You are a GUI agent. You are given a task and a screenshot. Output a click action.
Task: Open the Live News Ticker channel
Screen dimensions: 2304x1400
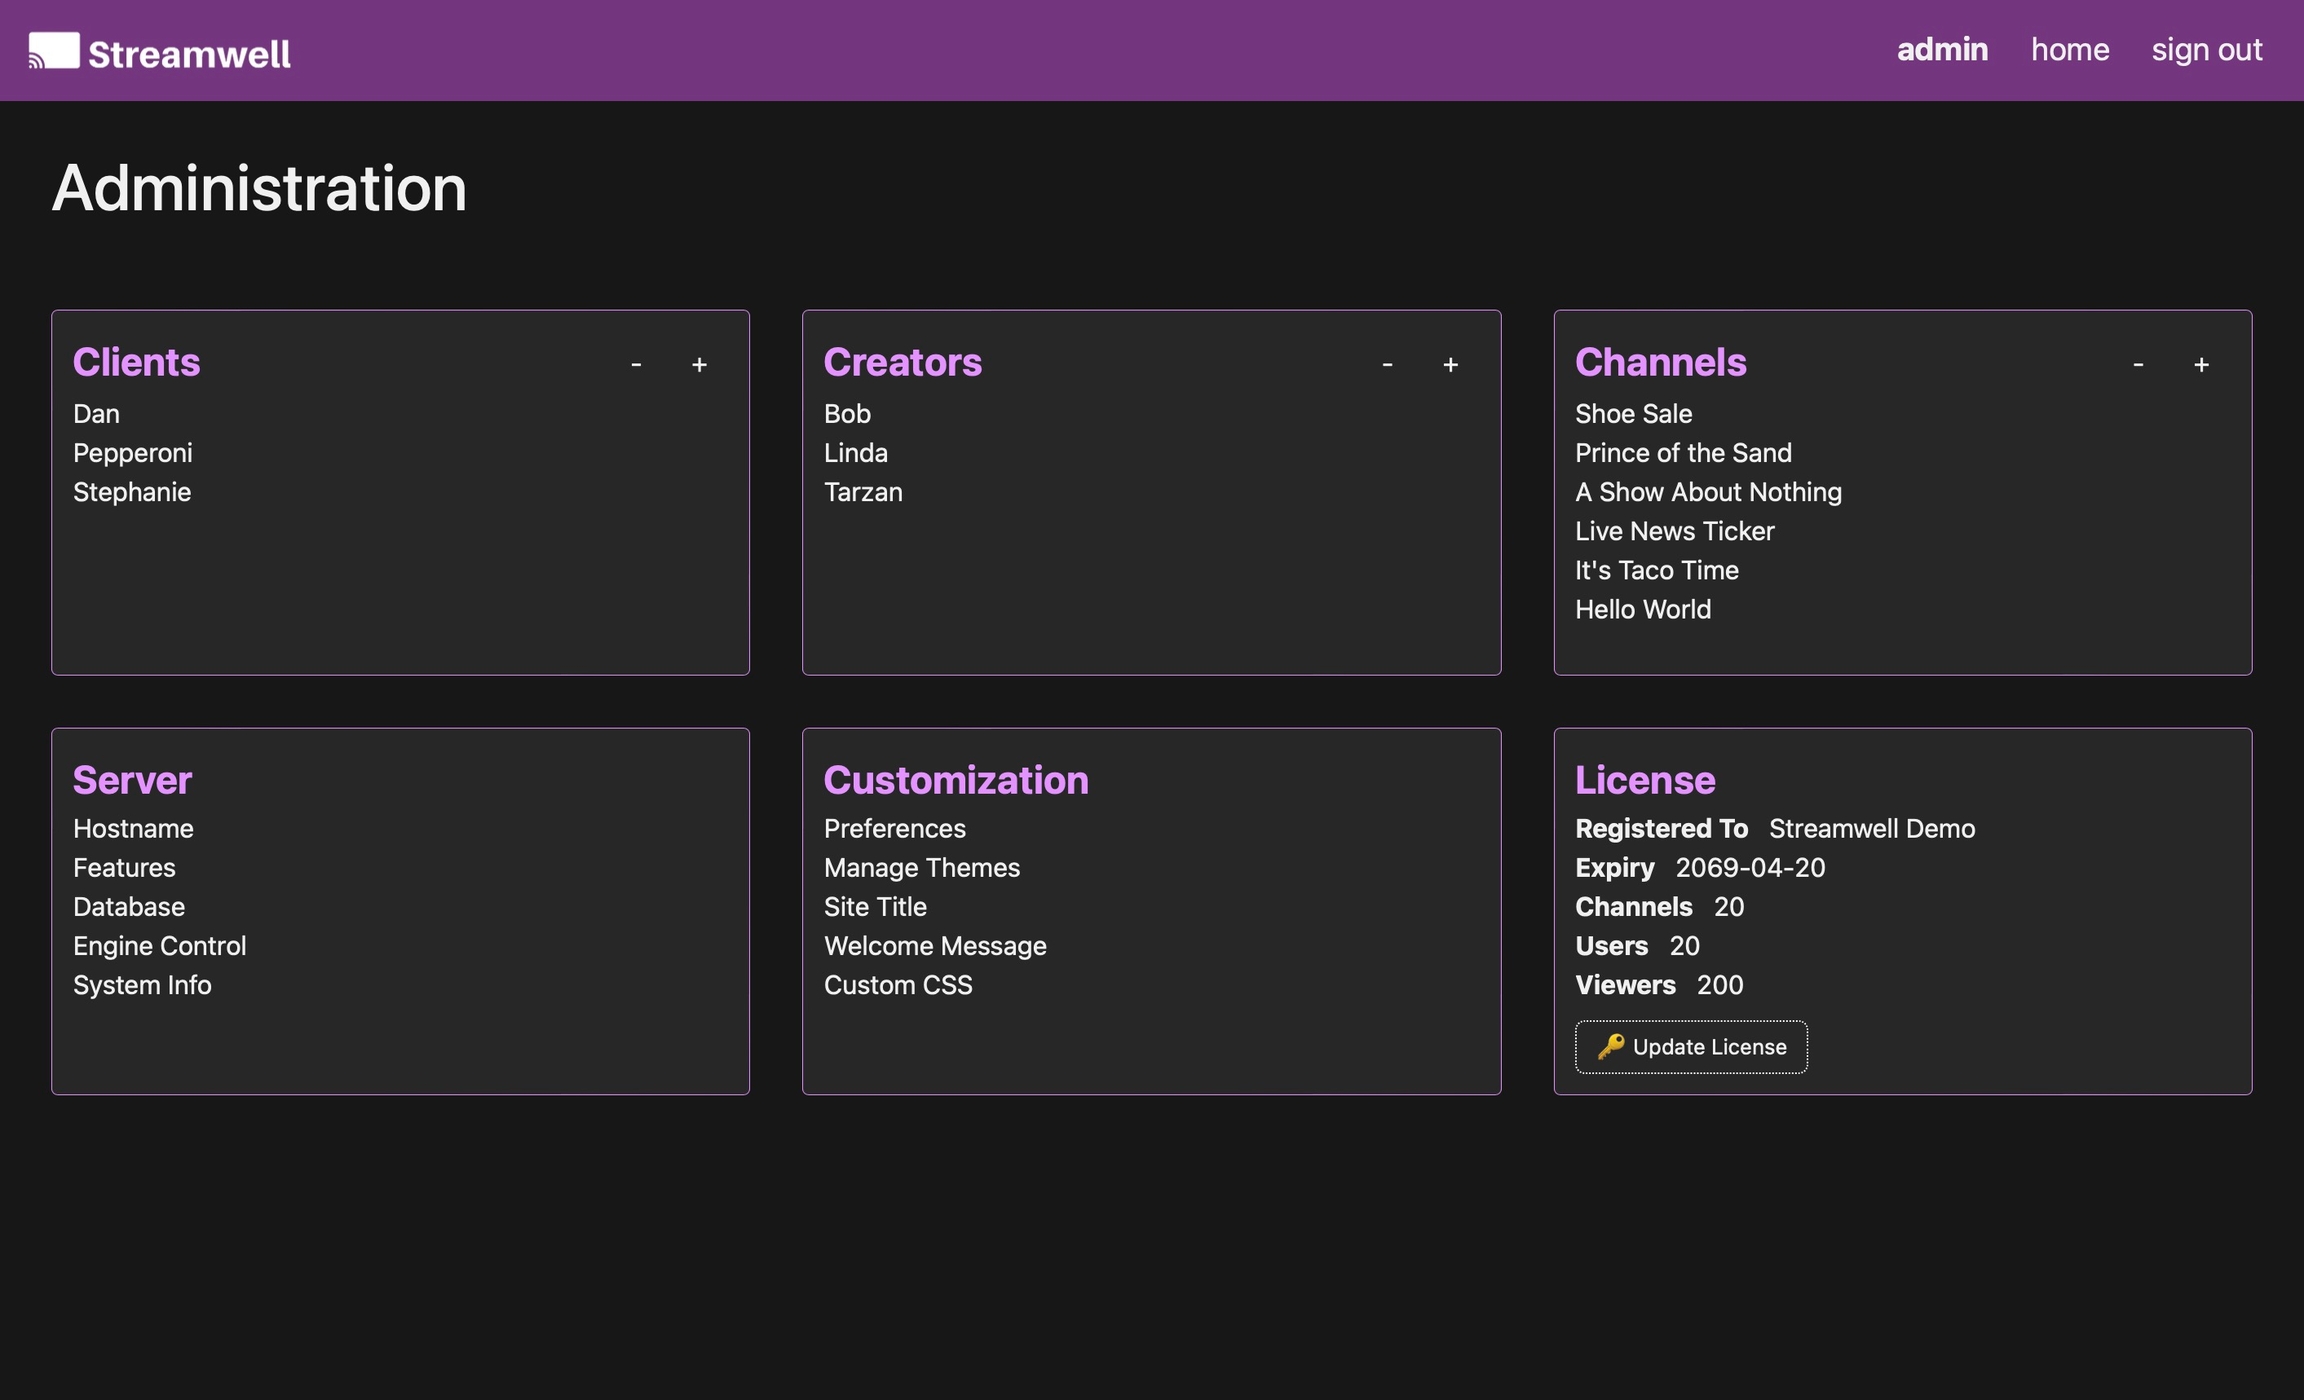pos(1674,531)
